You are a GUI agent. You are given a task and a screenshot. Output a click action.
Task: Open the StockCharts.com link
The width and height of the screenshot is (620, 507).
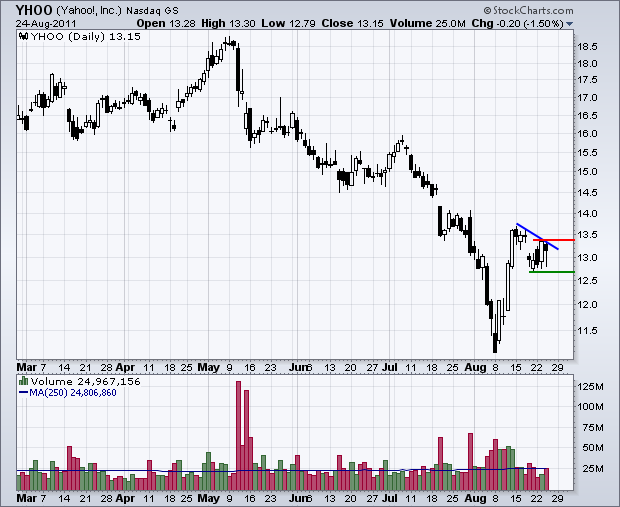click(533, 10)
